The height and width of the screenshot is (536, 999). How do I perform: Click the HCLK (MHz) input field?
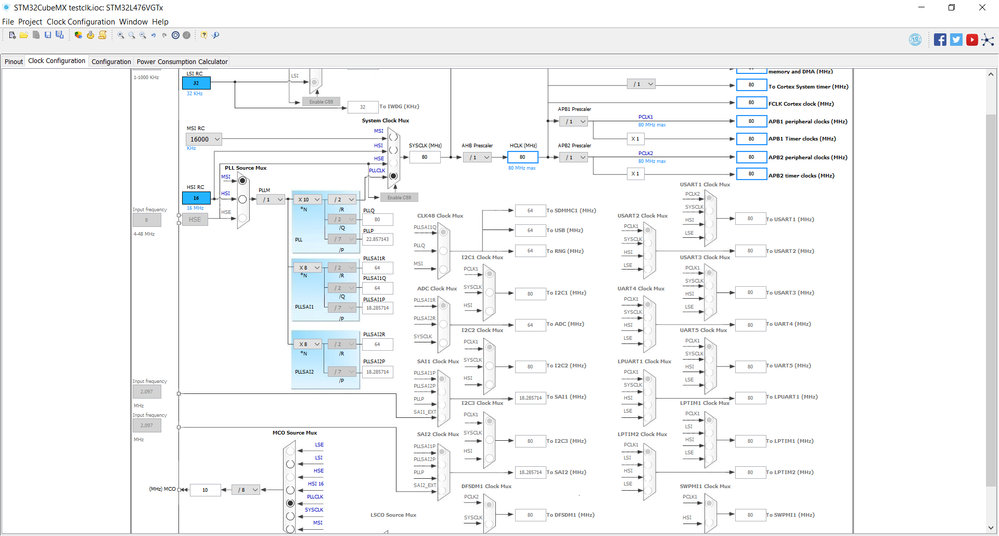[x=522, y=157]
